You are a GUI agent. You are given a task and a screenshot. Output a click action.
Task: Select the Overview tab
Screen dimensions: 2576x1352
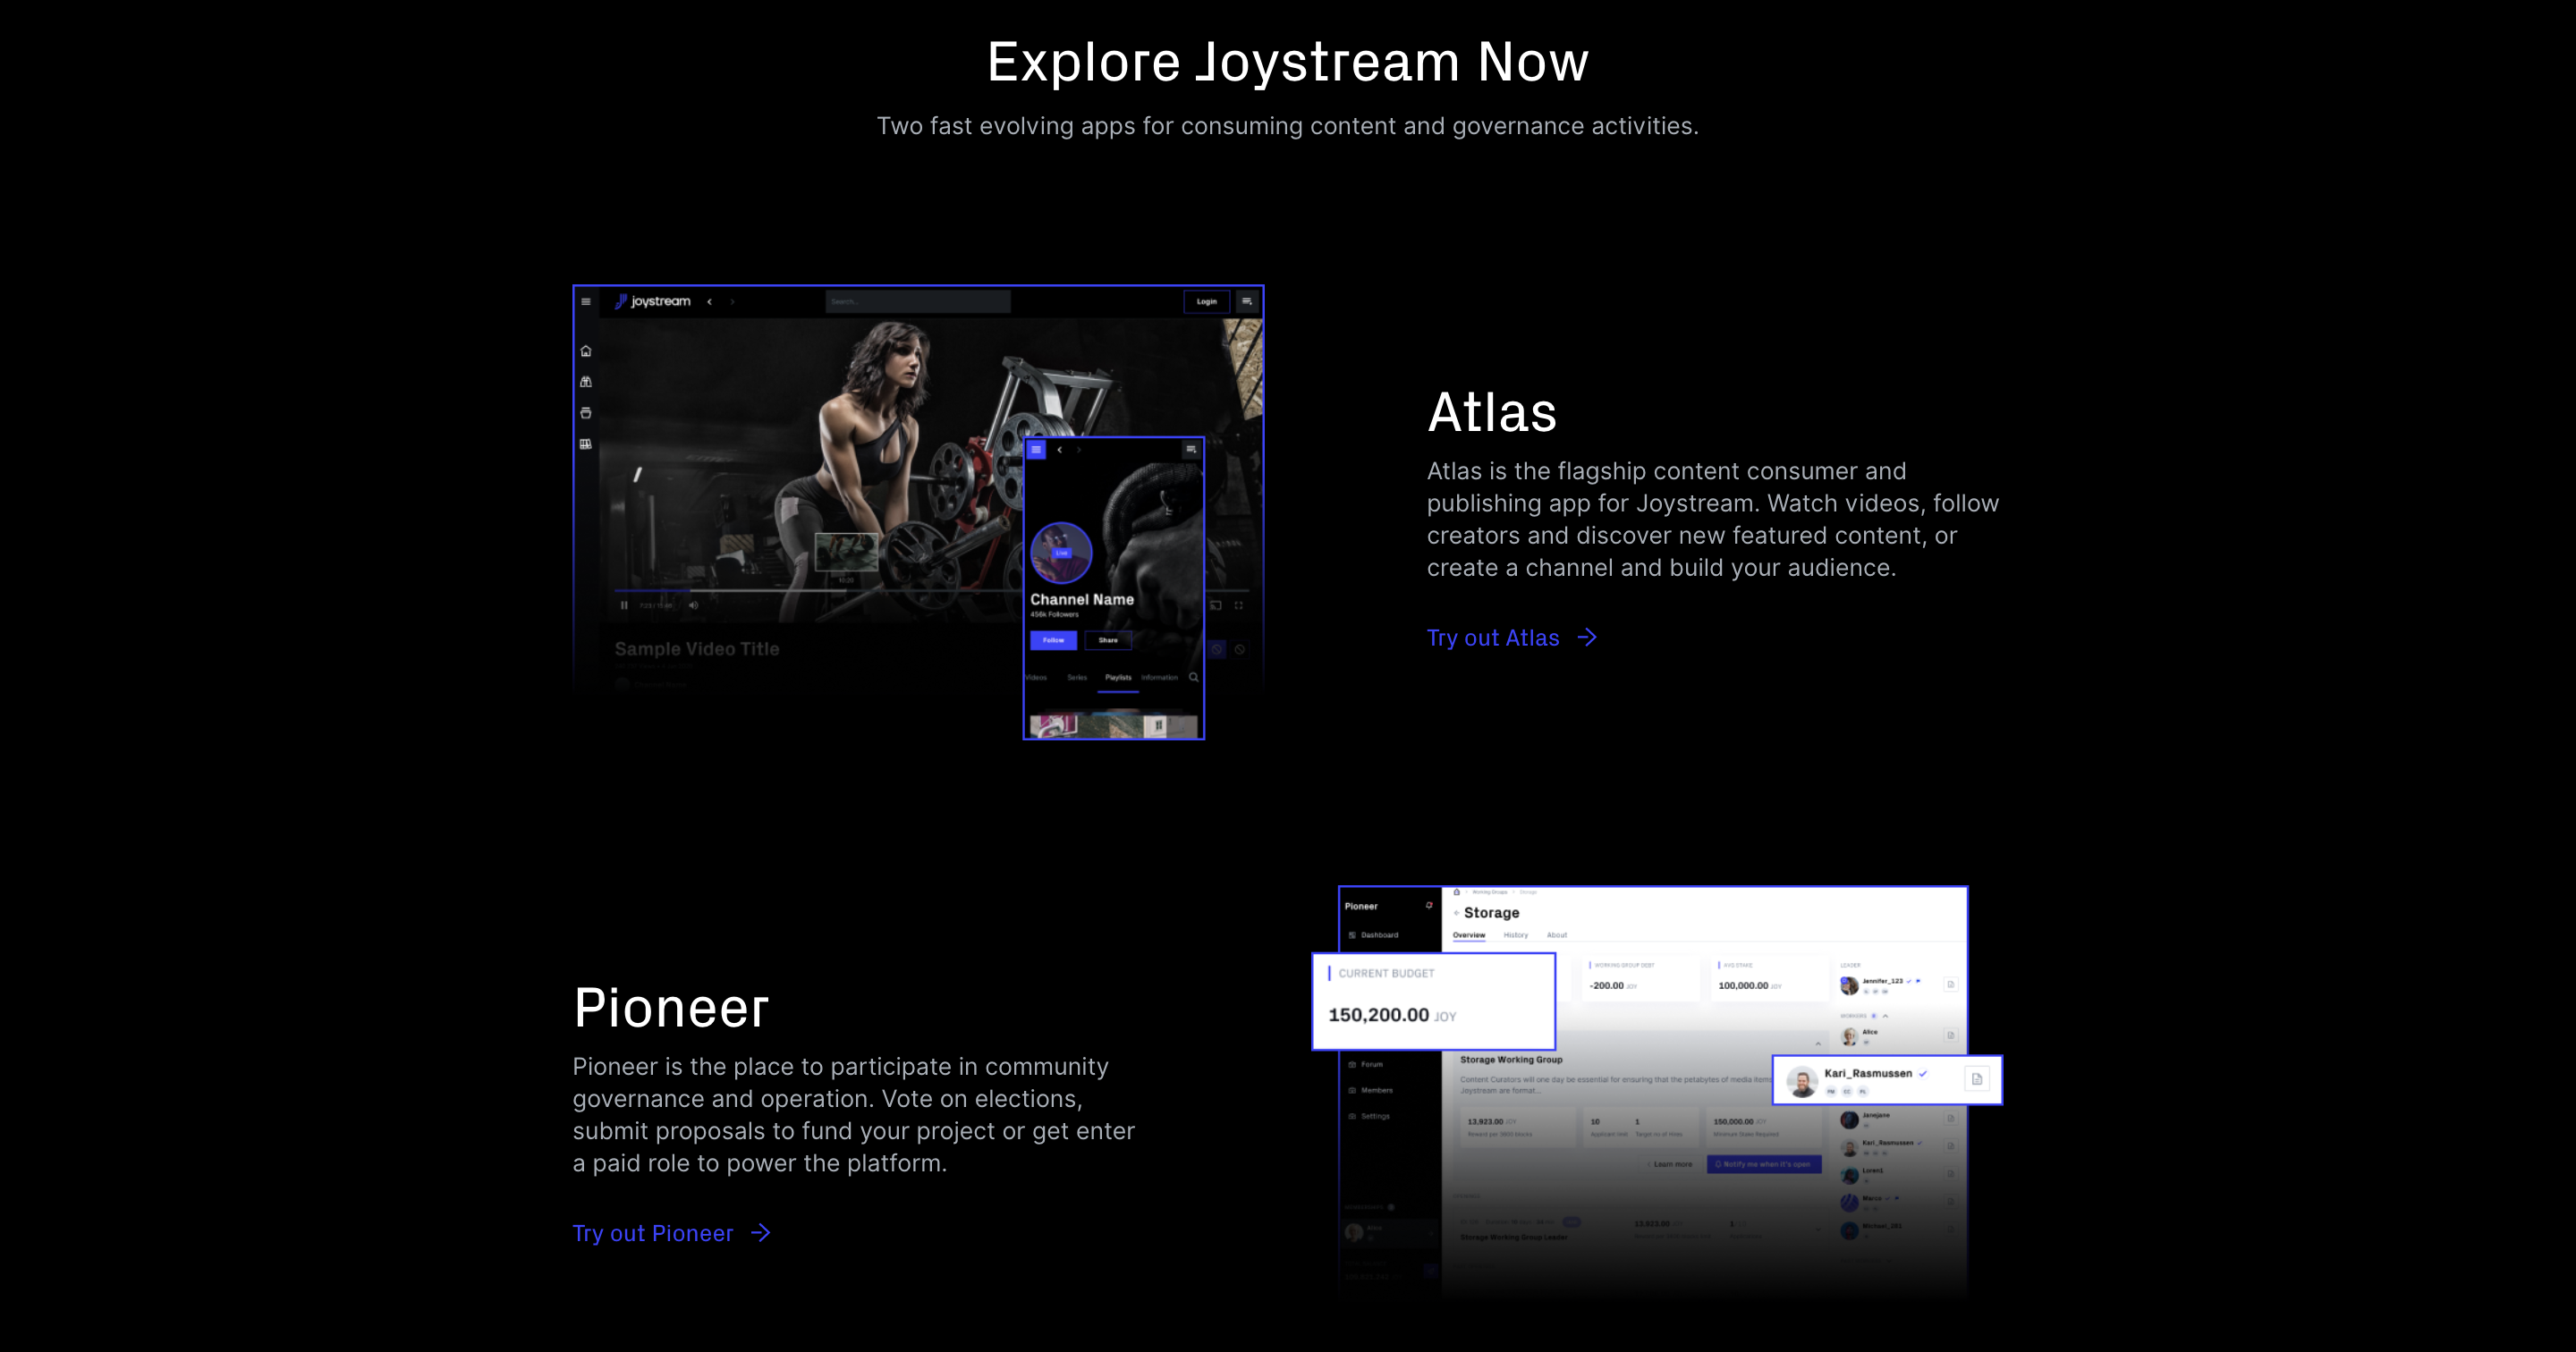point(1469,935)
